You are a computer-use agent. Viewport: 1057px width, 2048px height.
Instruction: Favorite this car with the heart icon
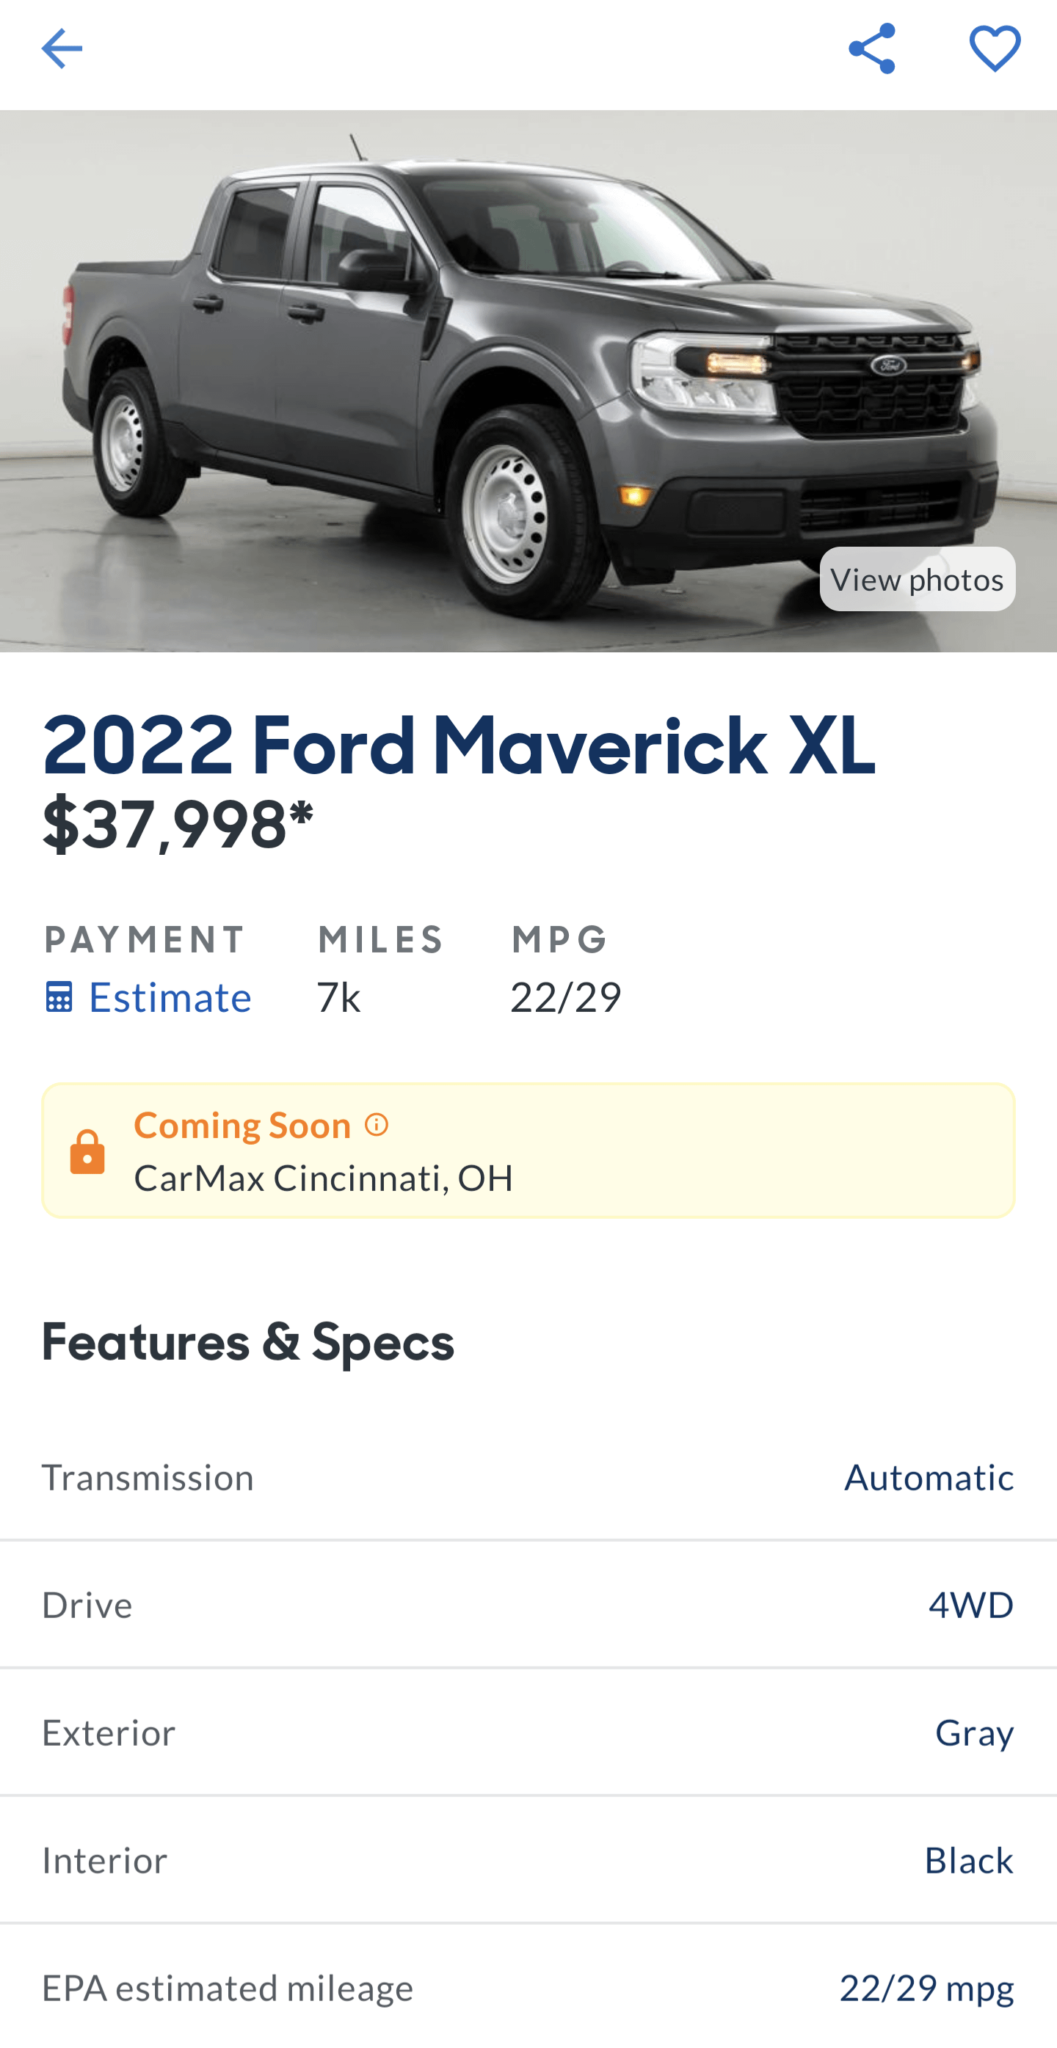(x=994, y=48)
